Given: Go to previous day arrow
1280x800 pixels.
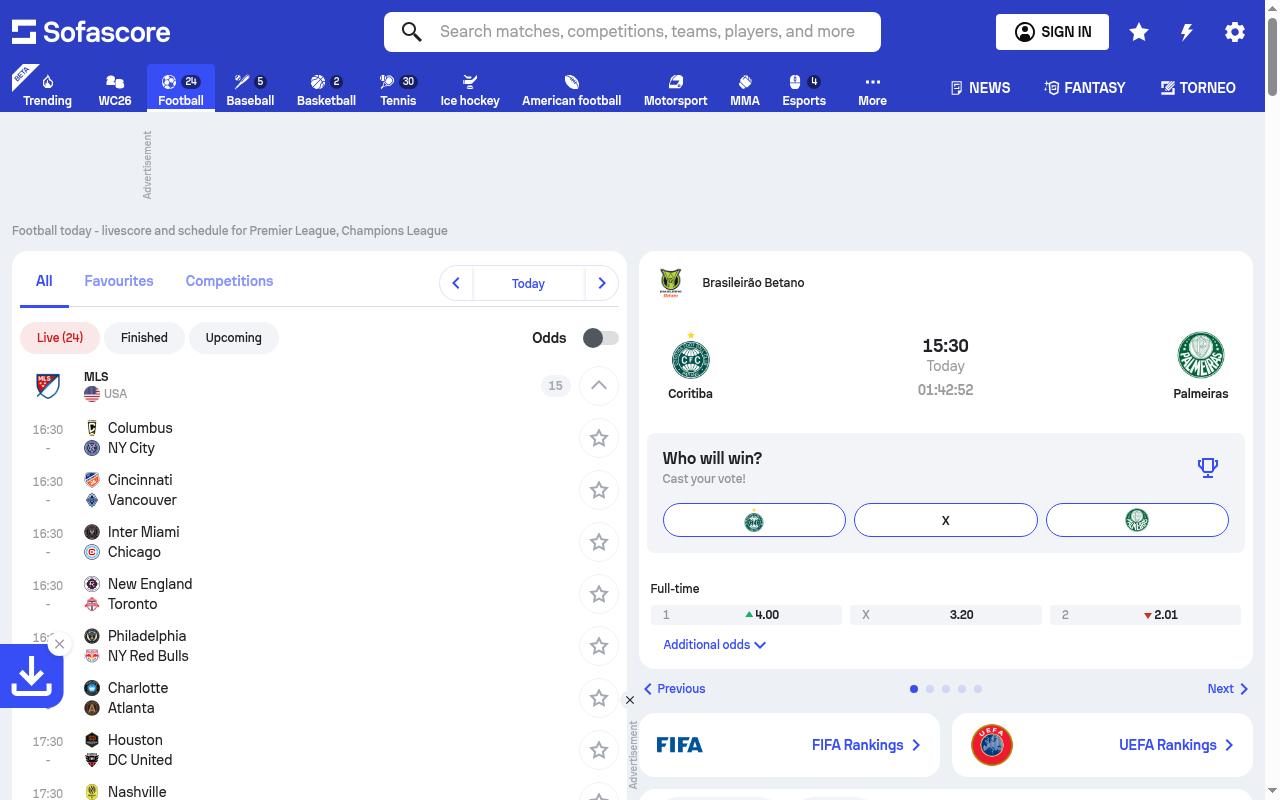Looking at the screenshot, I should (456, 283).
